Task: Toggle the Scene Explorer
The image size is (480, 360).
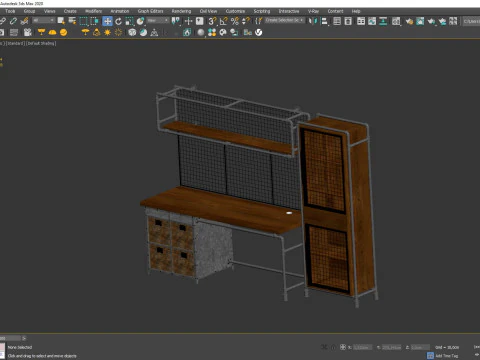Action: (337, 21)
